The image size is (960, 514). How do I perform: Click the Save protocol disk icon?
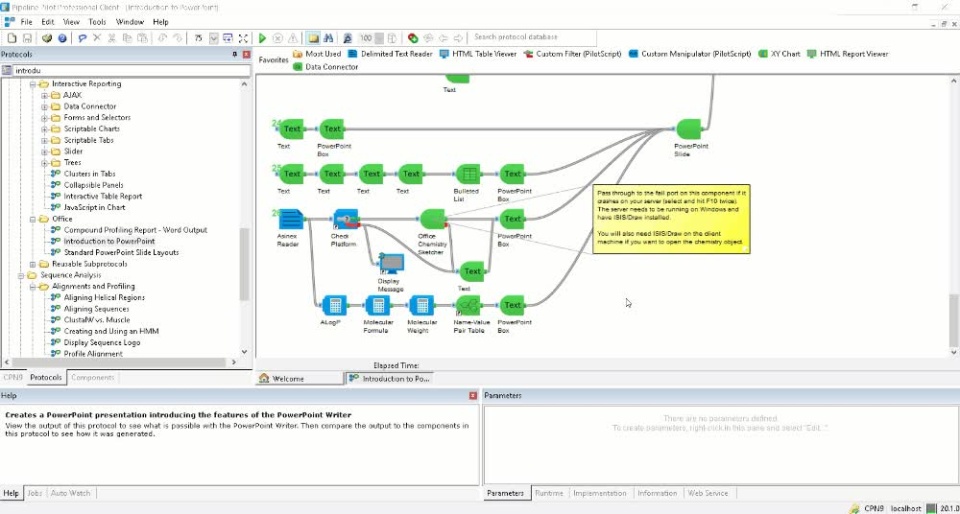coord(27,38)
